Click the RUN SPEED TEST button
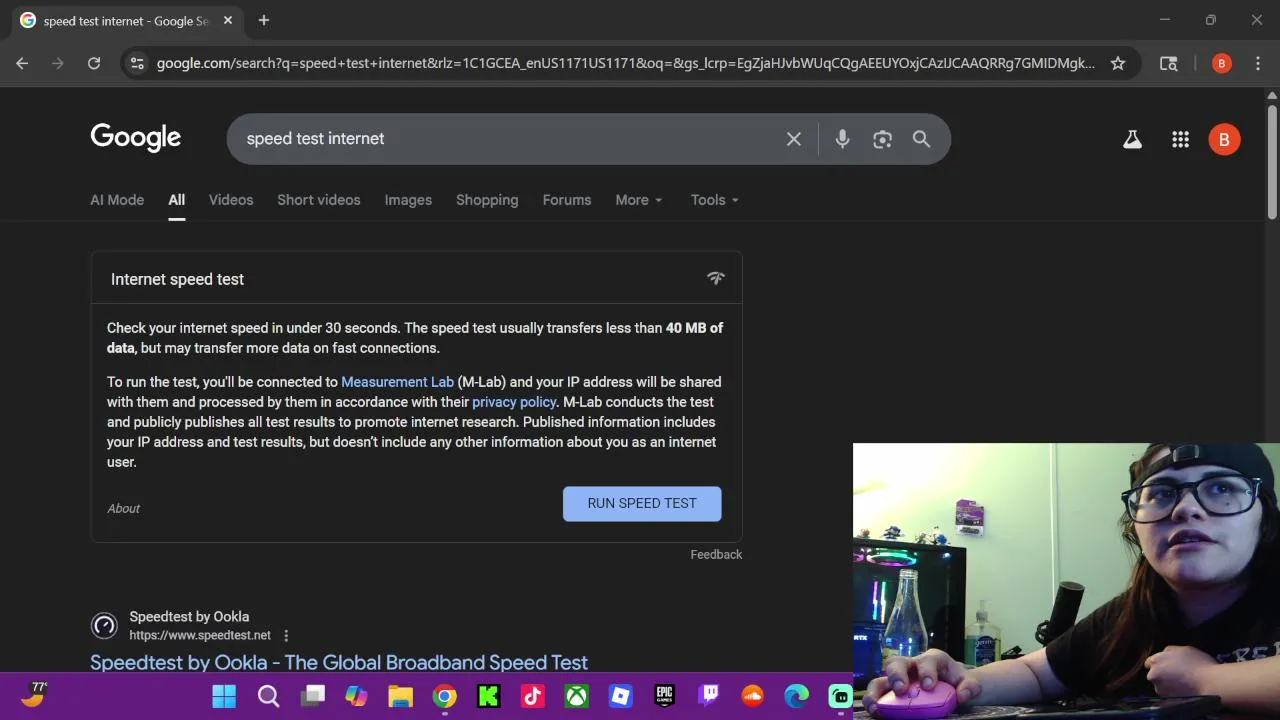Viewport: 1280px width, 720px height. pyautogui.click(x=642, y=504)
